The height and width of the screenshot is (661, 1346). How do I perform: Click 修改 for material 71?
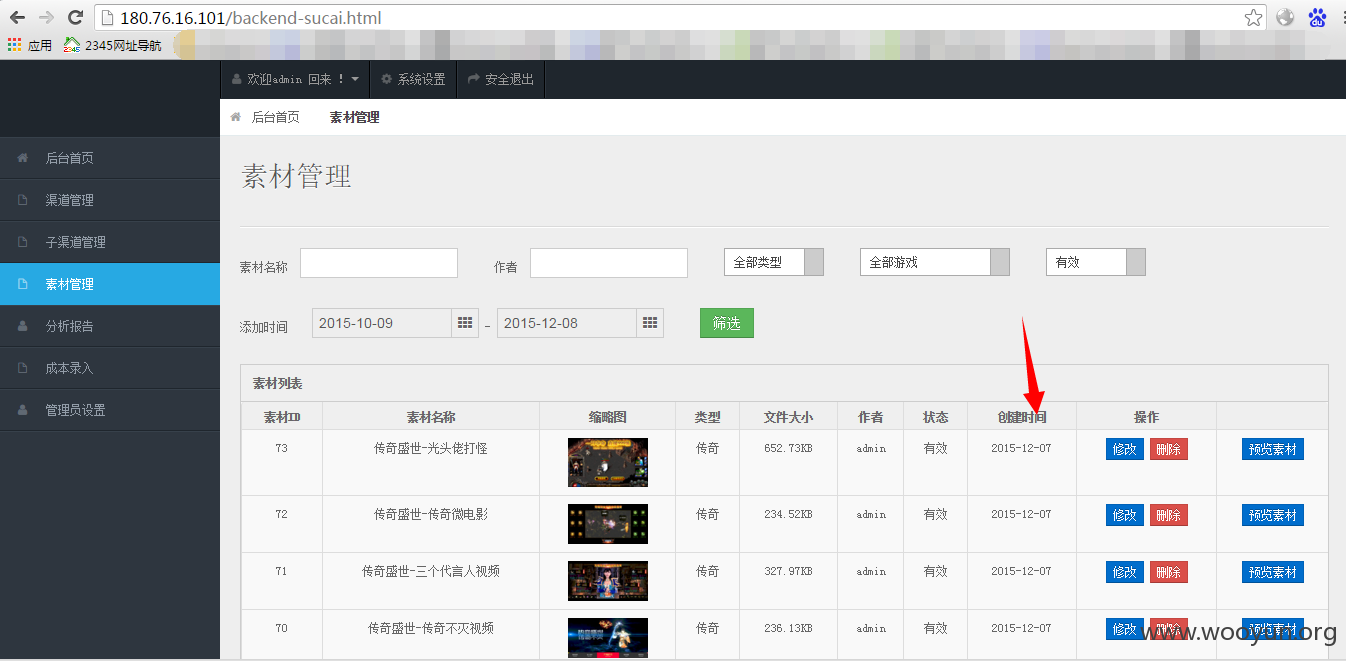[1125, 572]
